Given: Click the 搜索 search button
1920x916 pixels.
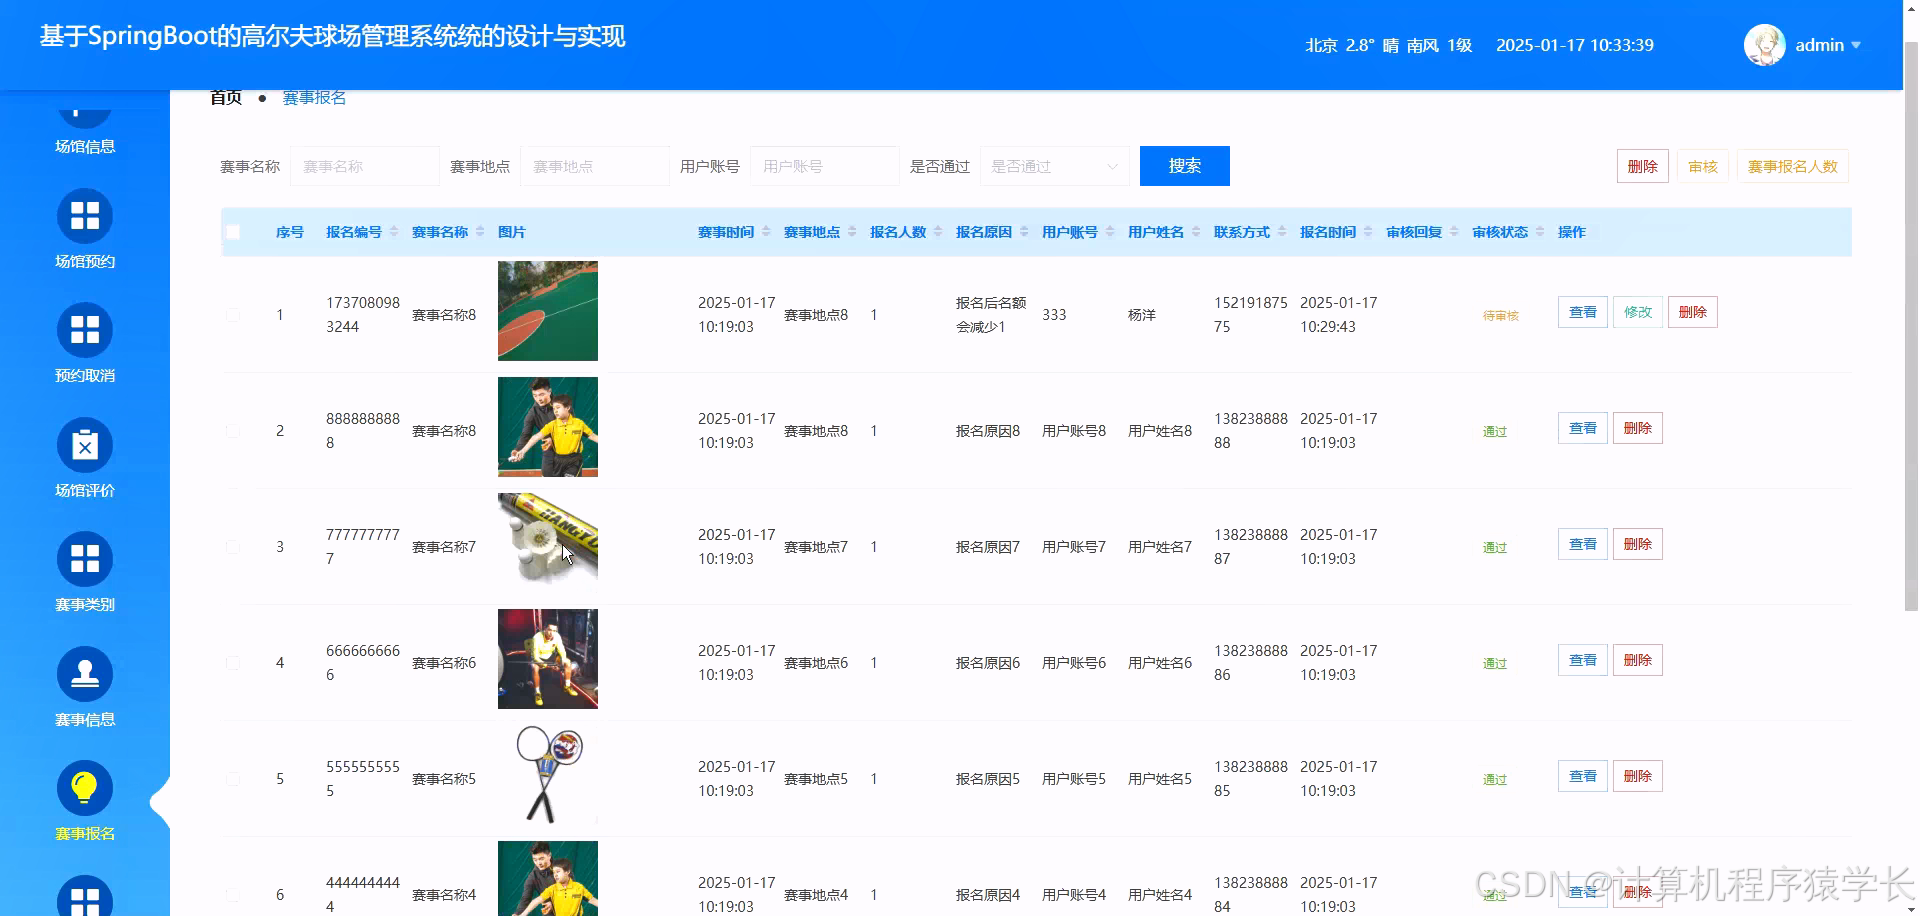Looking at the screenshot, I should (1184, 165).
